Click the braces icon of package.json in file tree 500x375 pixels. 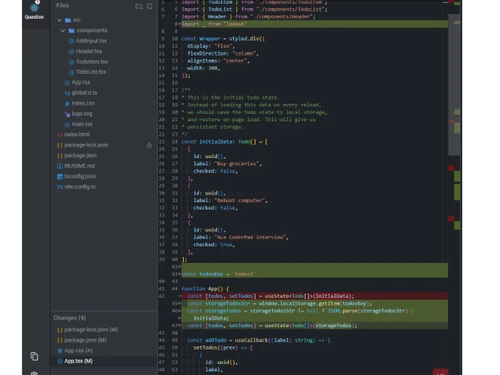60,156
